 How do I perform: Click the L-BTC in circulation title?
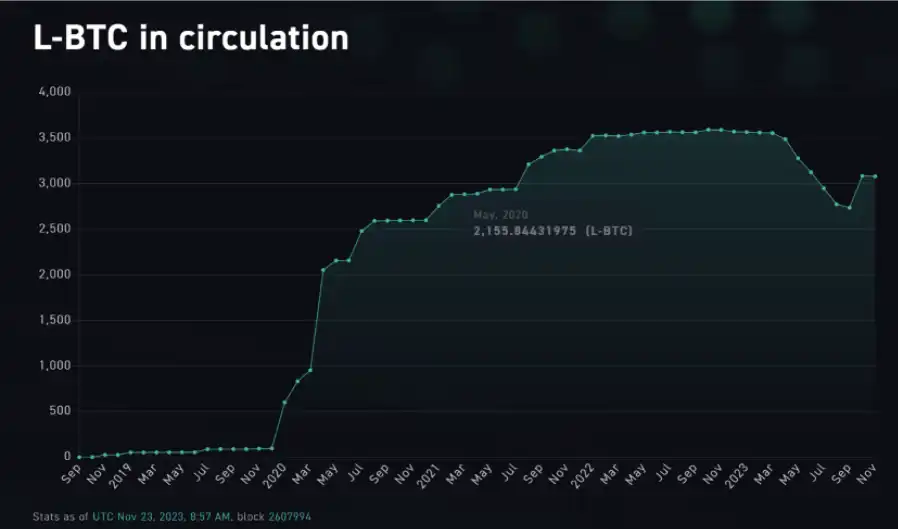[191, 37]
